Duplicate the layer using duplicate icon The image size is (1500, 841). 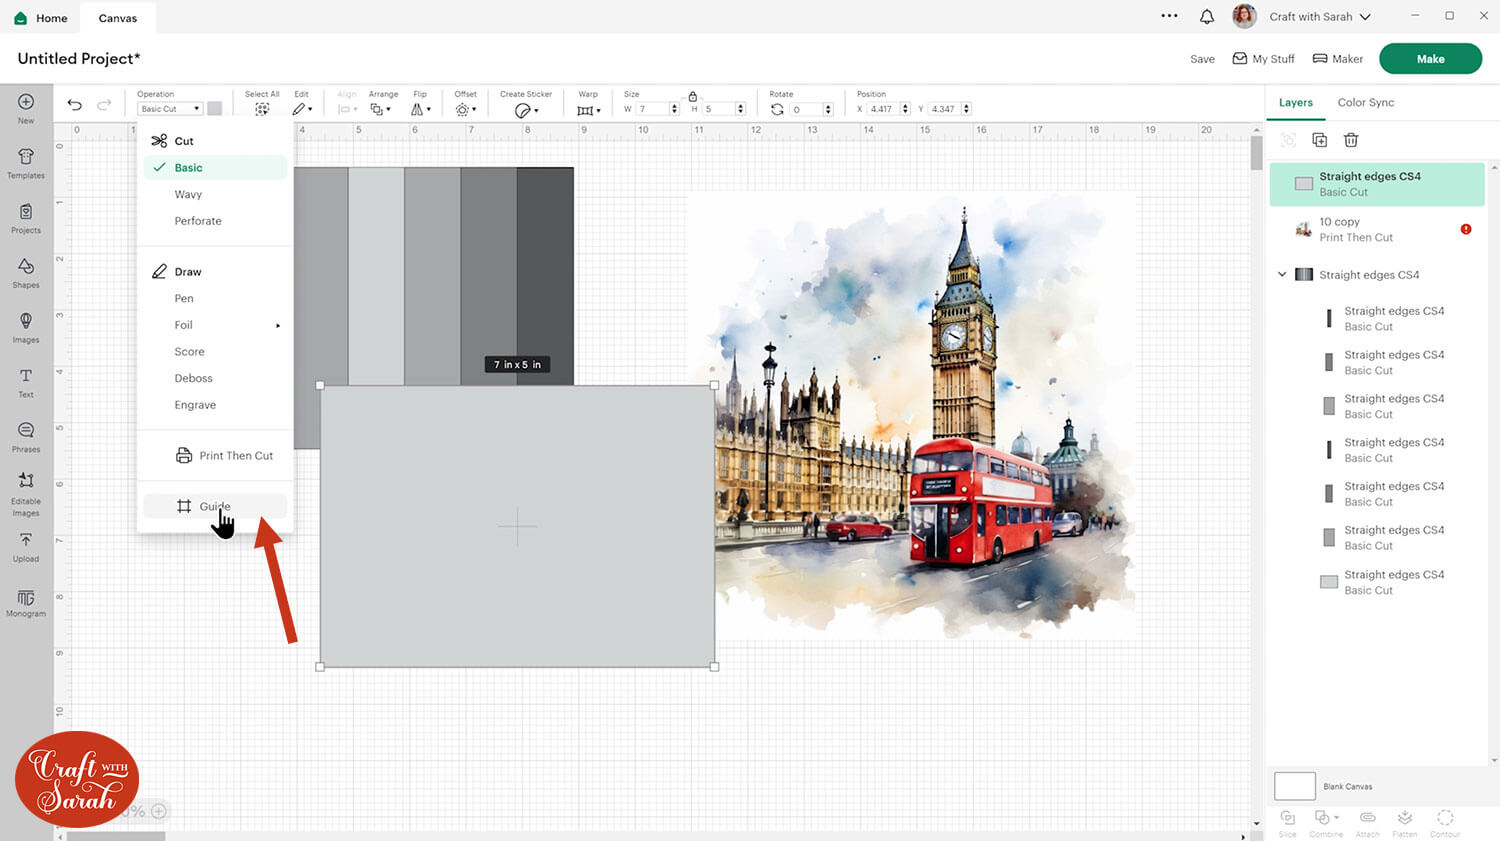point(1319,140)
